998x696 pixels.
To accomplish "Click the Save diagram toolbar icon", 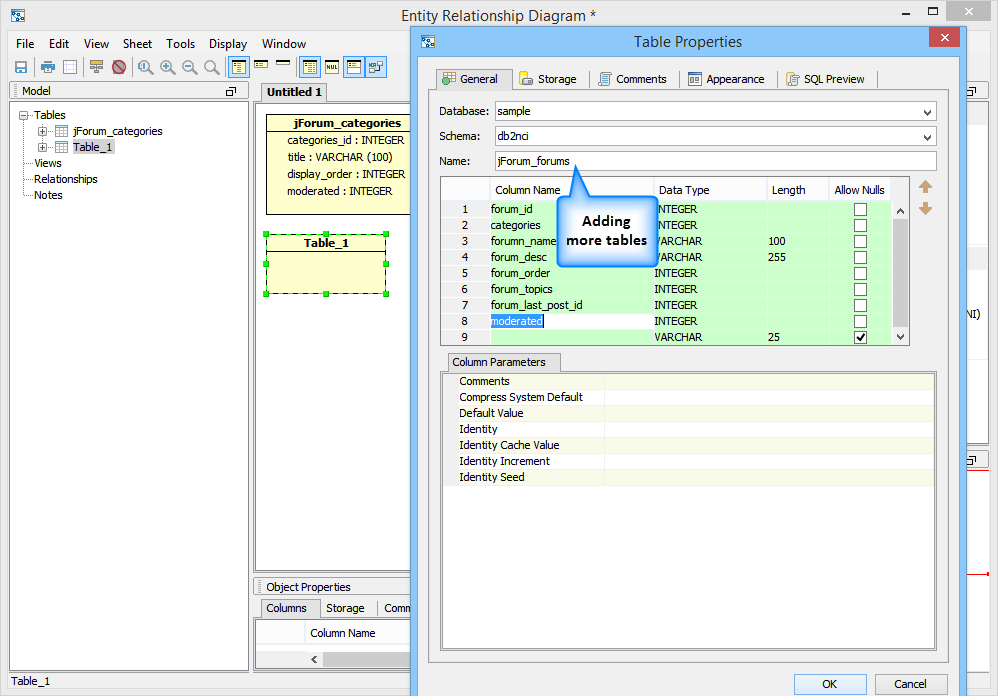I will (21, 67).
